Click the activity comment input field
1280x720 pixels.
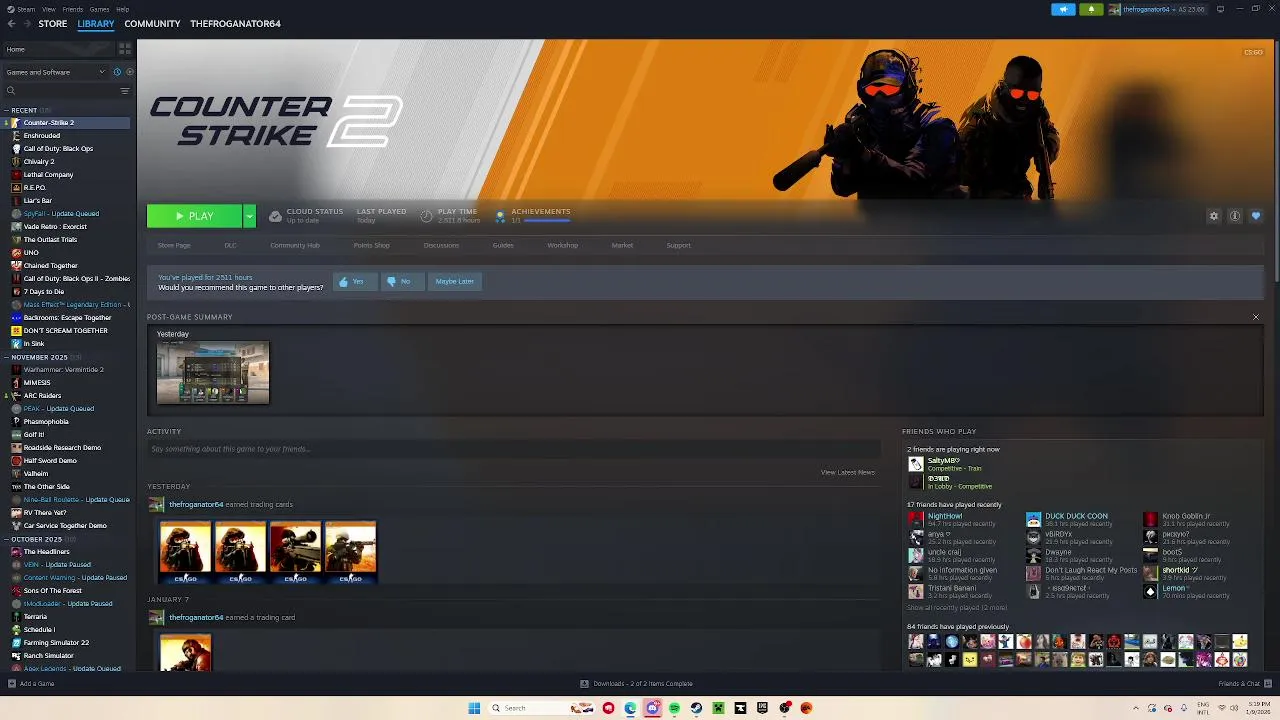(x=513, y=449)
